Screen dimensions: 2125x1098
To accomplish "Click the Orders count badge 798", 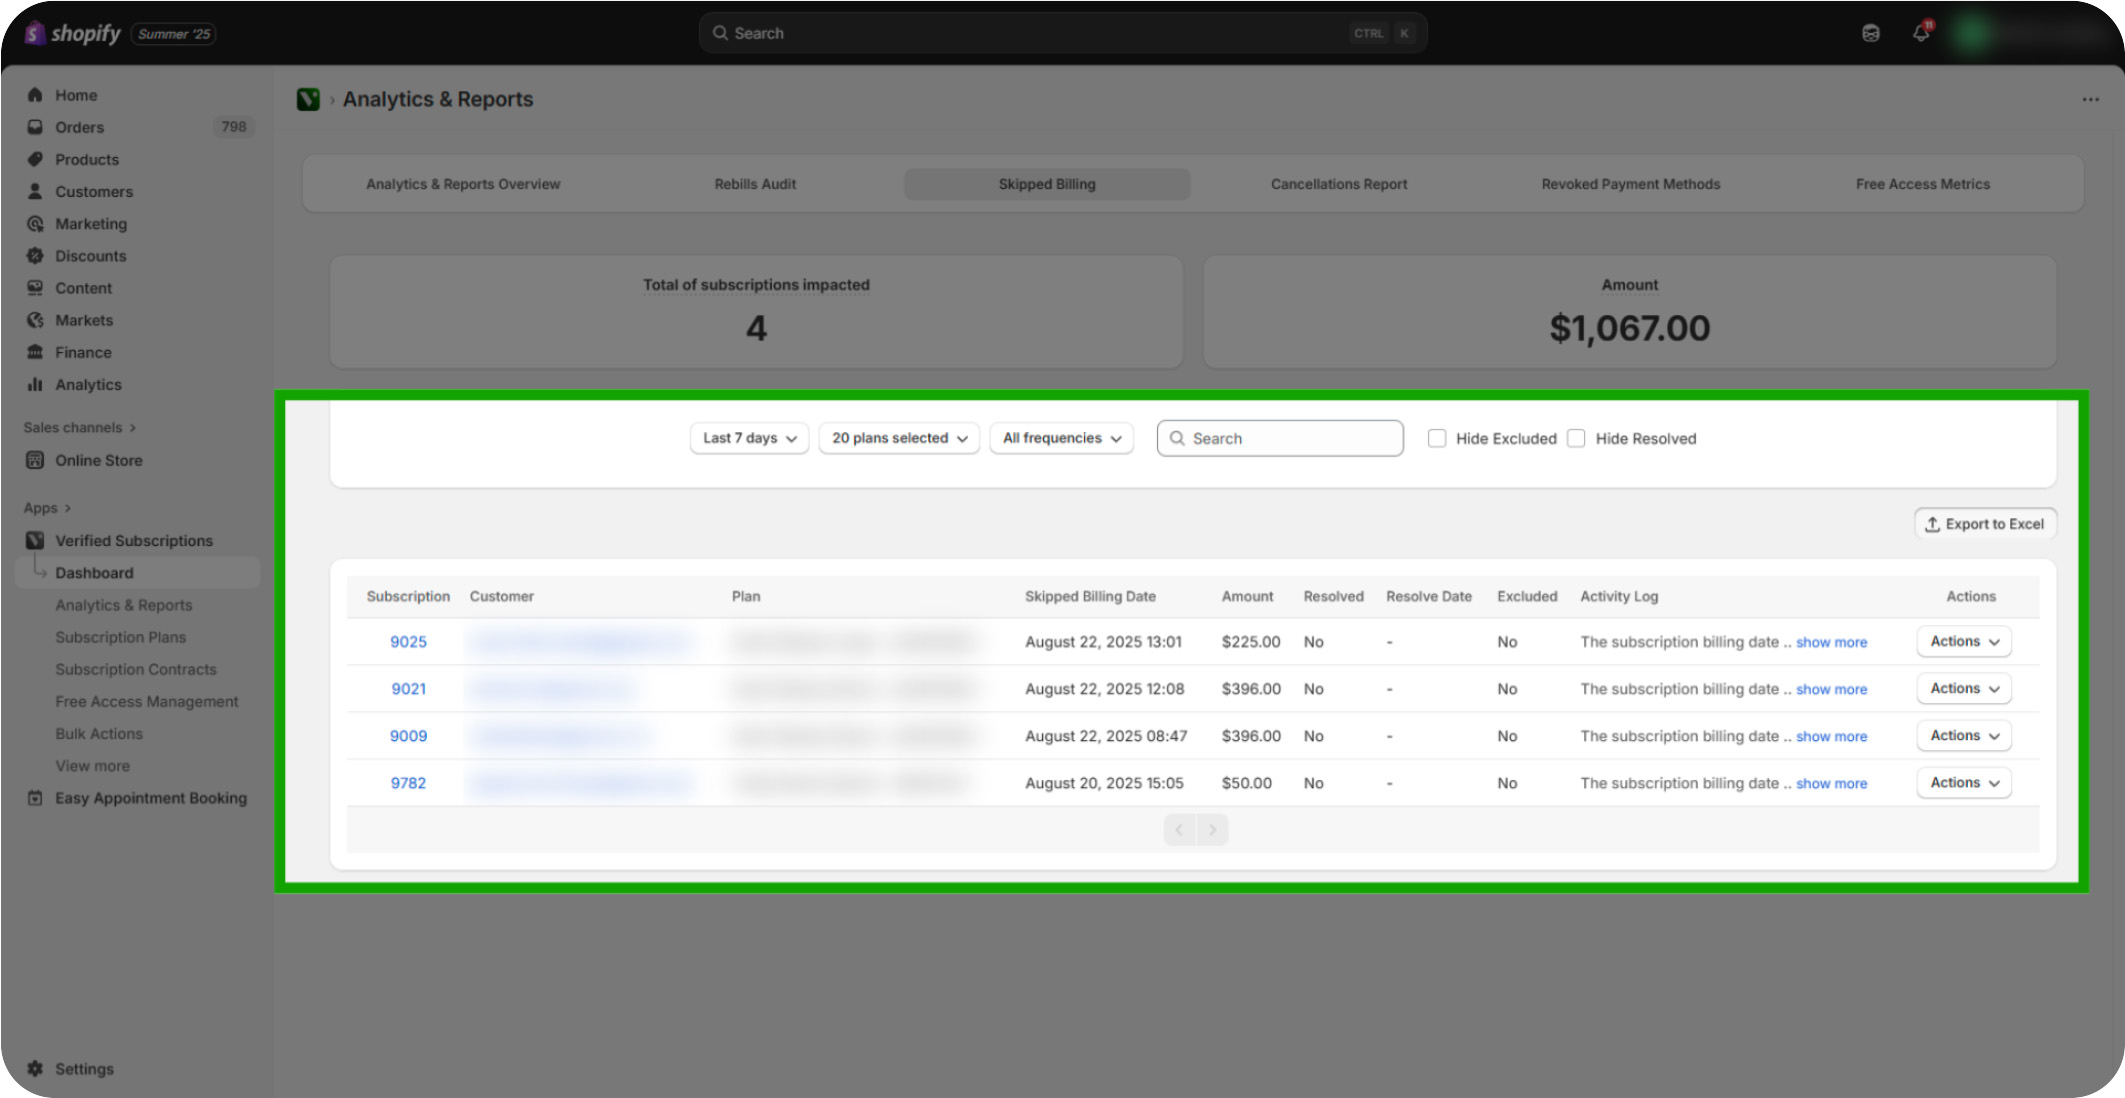I will [234, 127].
